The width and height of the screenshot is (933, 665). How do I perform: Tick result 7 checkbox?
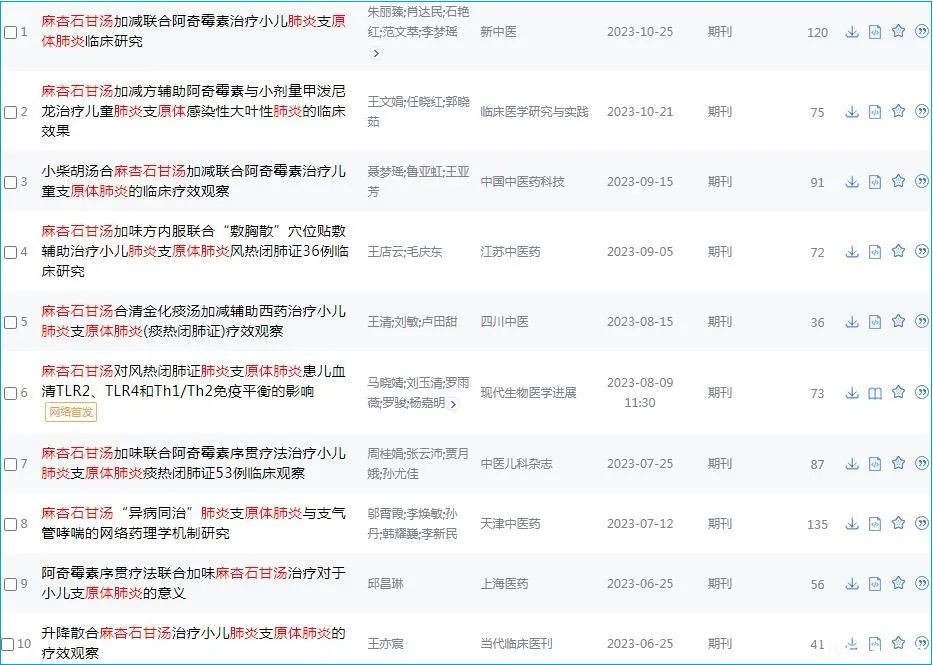11,464
